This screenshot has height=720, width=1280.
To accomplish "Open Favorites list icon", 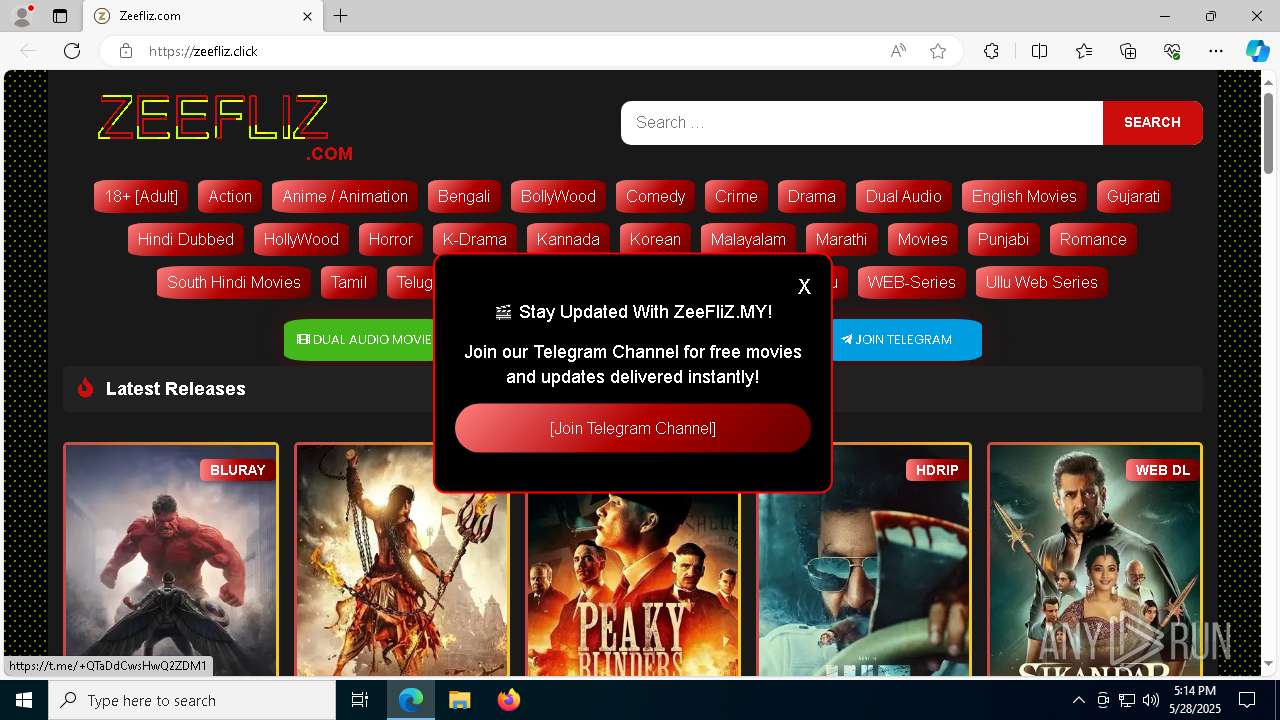I will click(1084, 51).
